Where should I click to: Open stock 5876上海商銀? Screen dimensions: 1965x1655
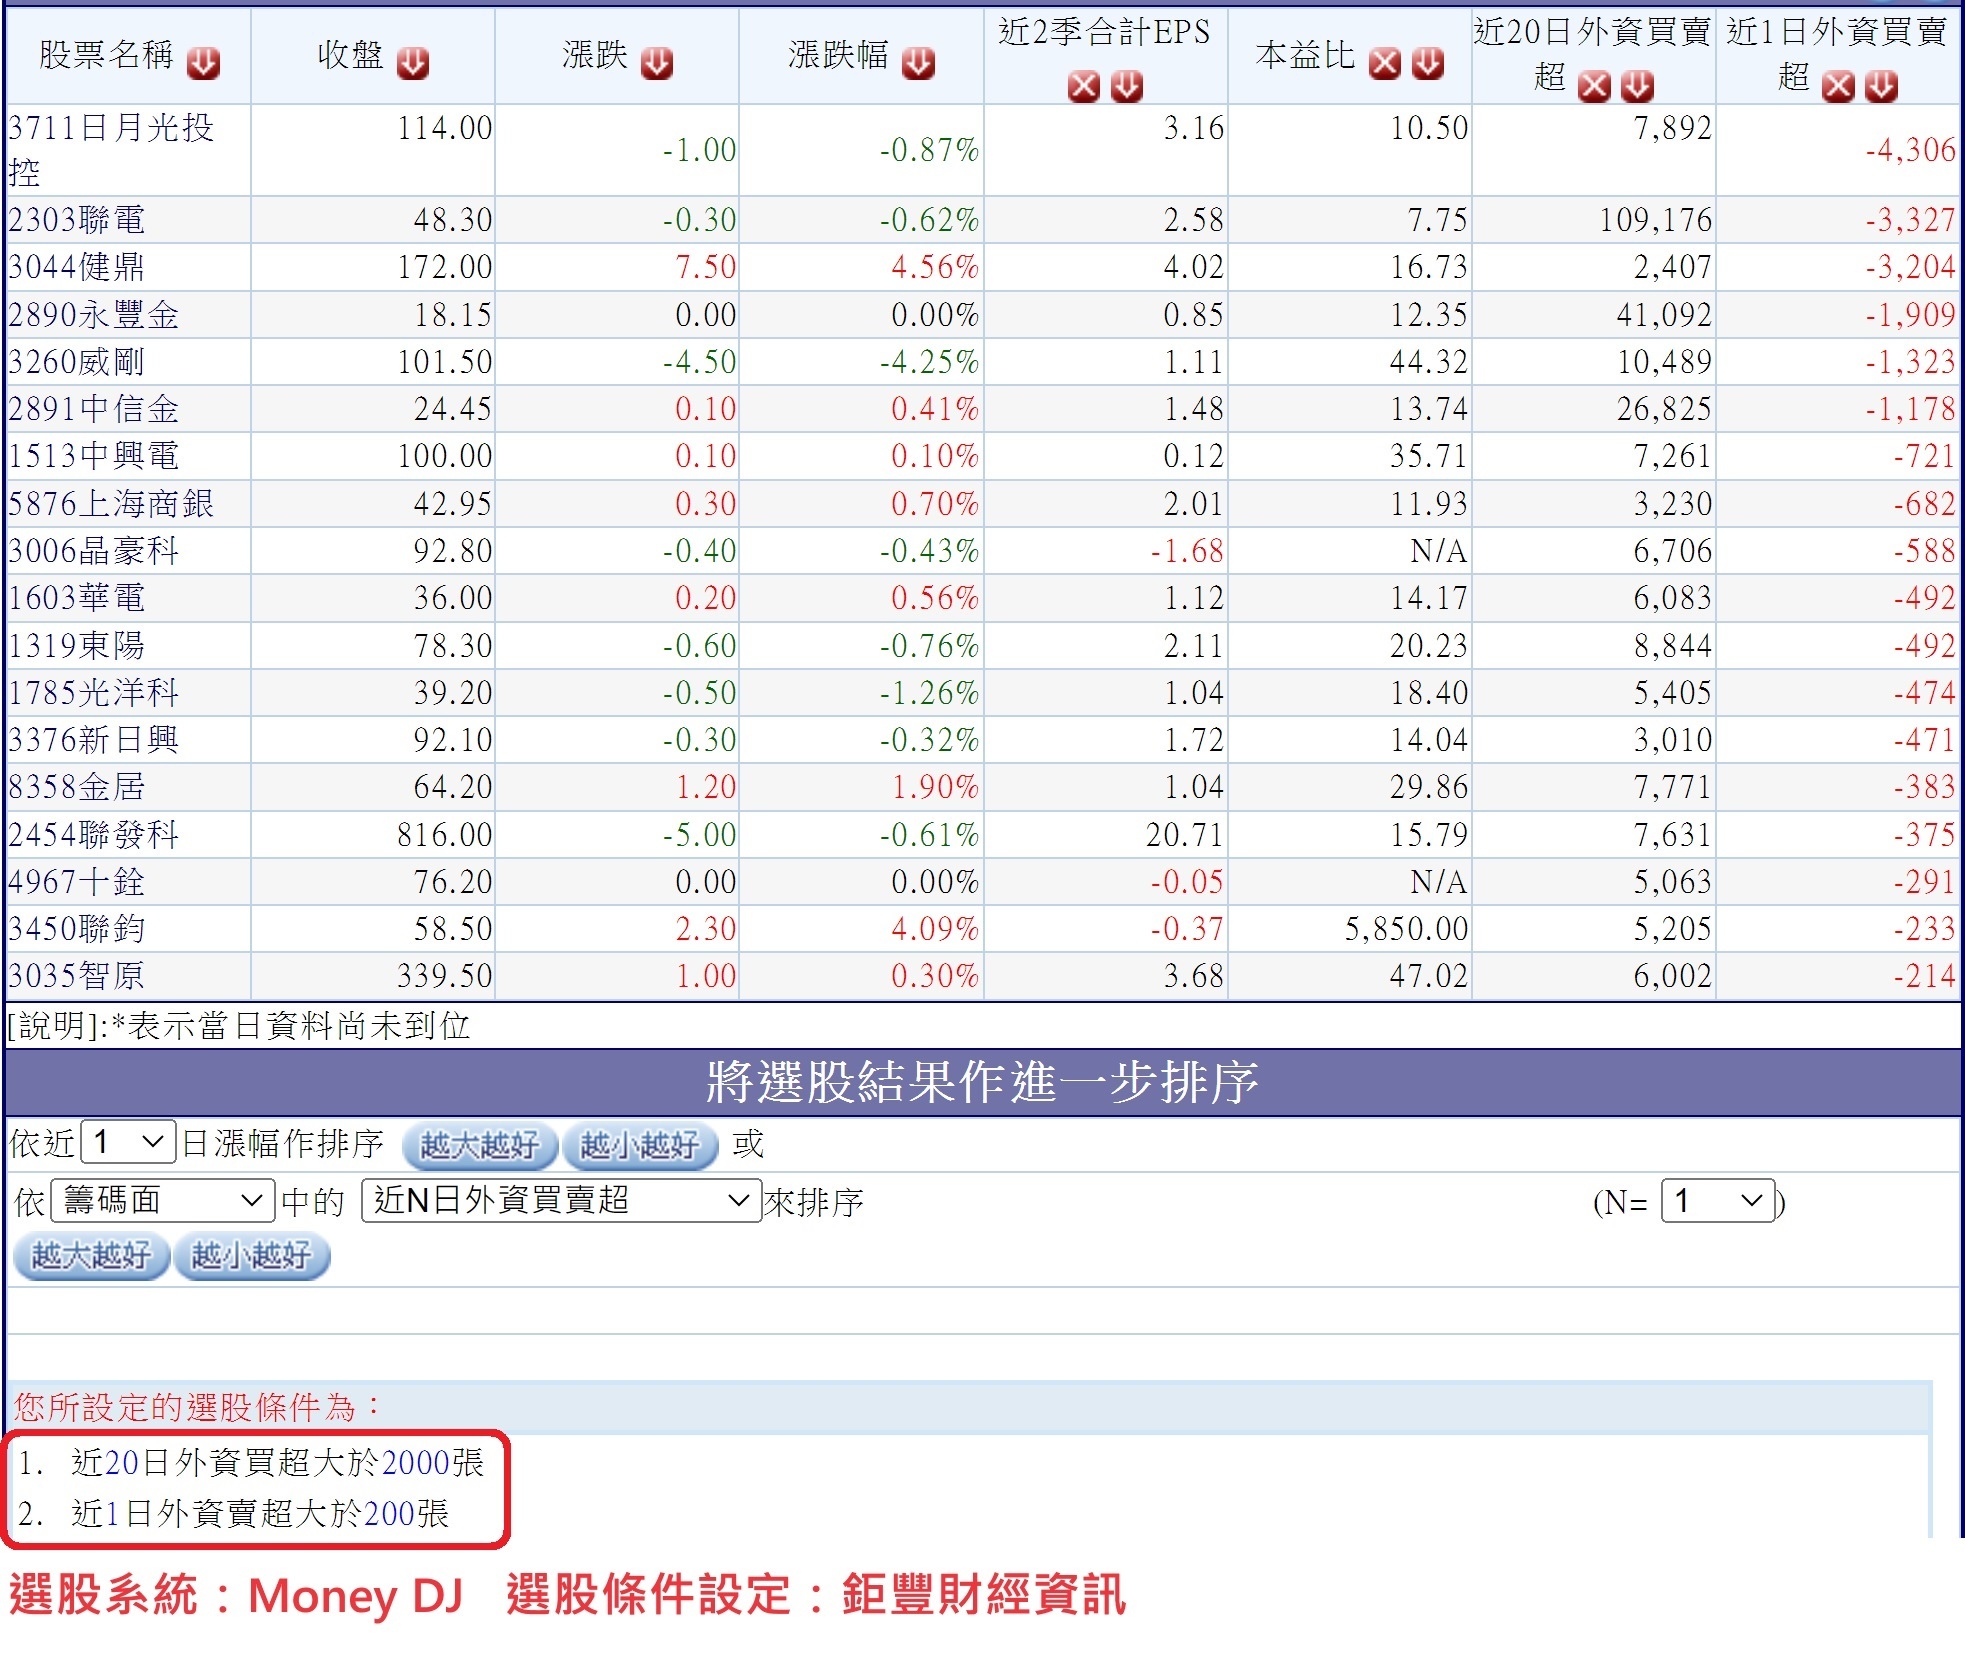coord(111,504)
